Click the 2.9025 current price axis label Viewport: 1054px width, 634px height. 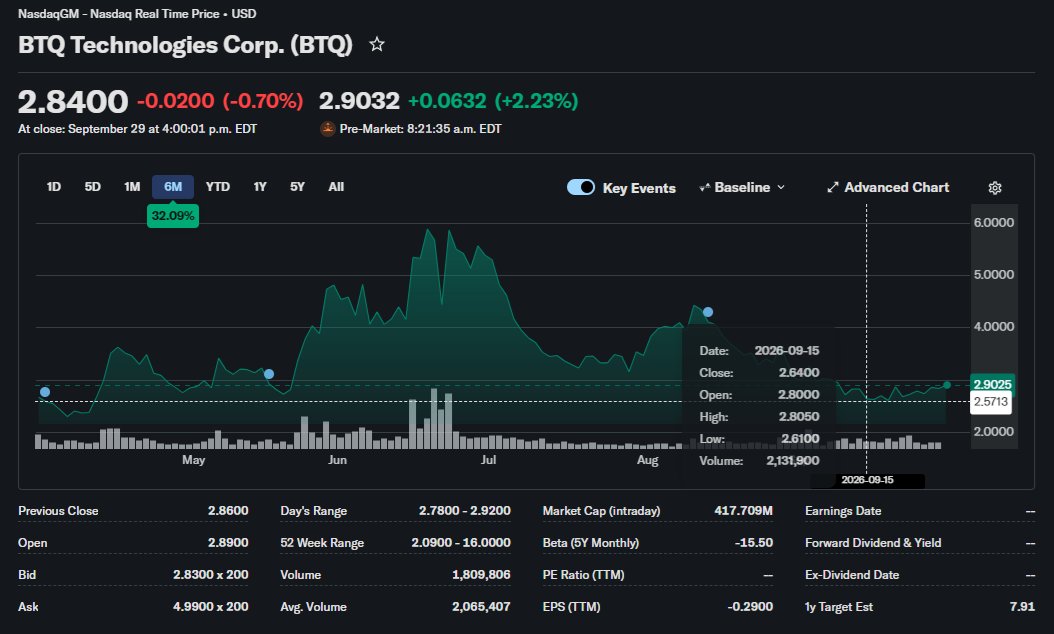pos(992,385)
